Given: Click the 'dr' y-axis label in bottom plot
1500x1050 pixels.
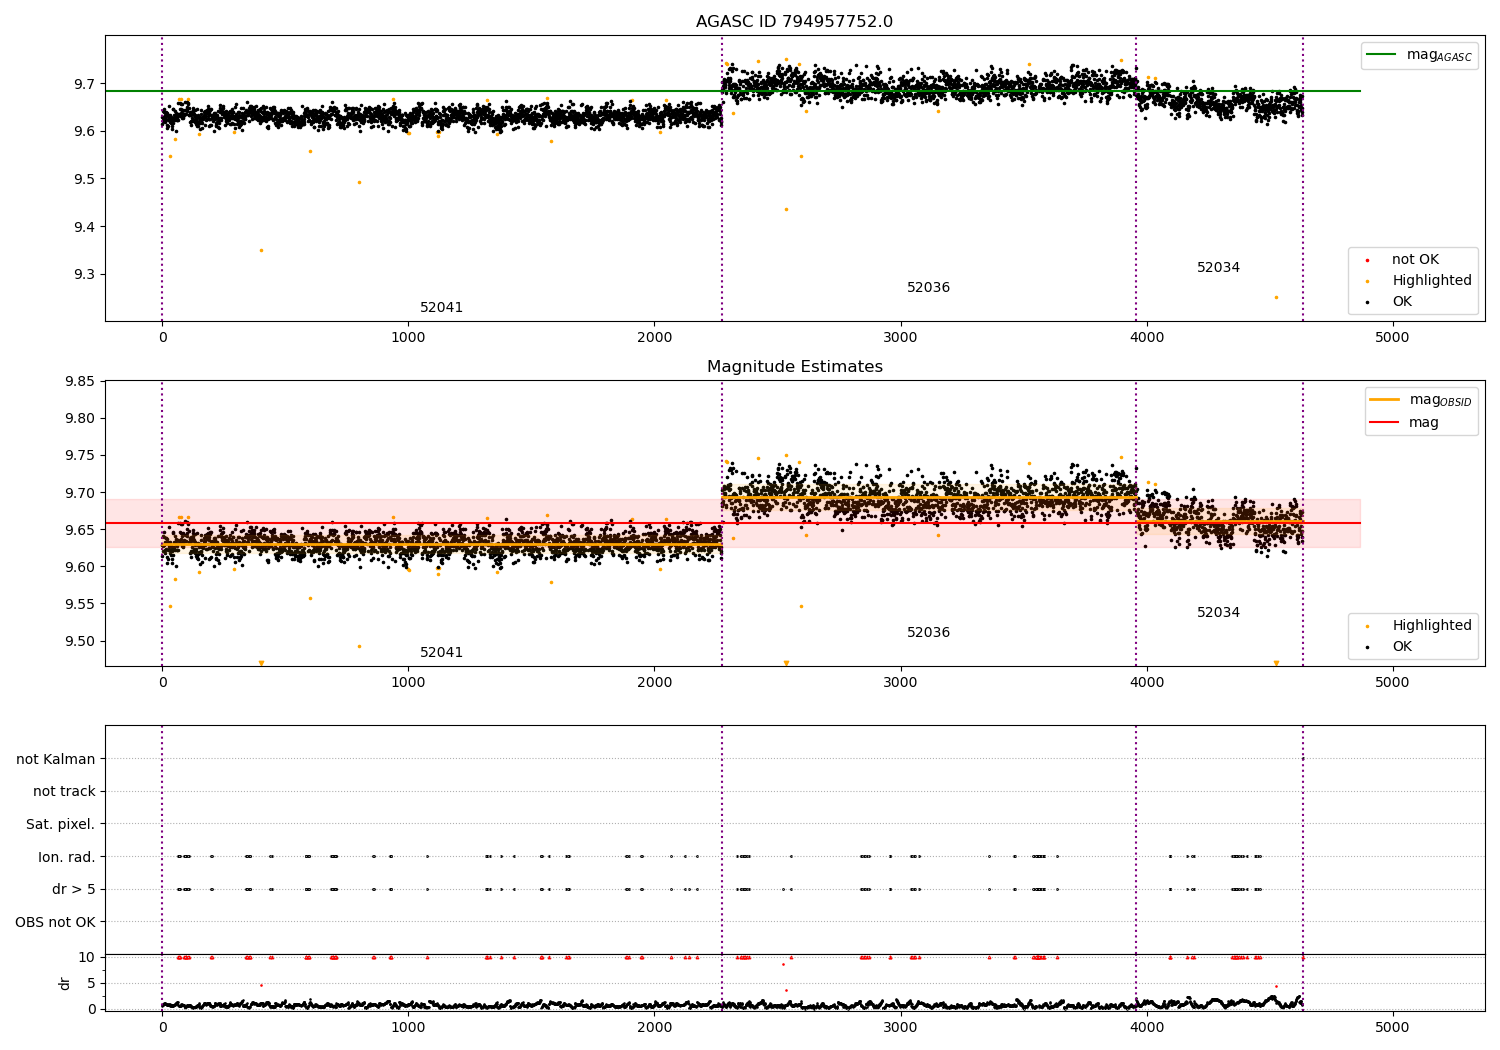Looking at the screenshot, I should pyautogui.click(x=65, y=983).
